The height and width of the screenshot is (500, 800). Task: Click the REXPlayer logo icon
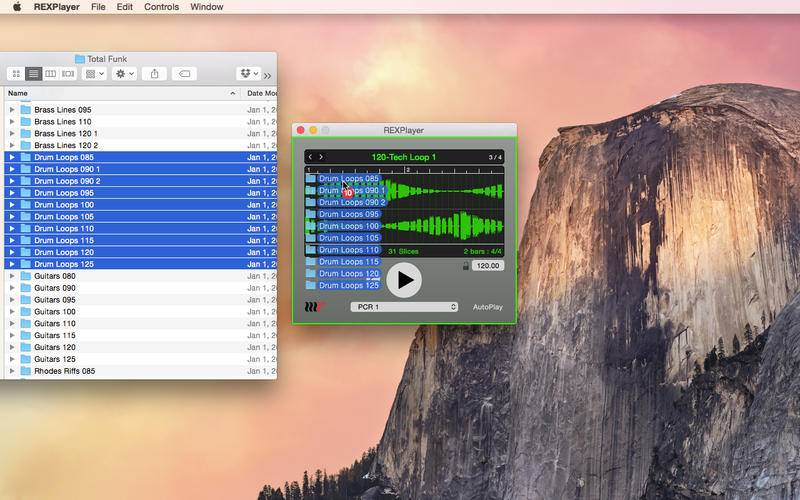tap(314, 307)
